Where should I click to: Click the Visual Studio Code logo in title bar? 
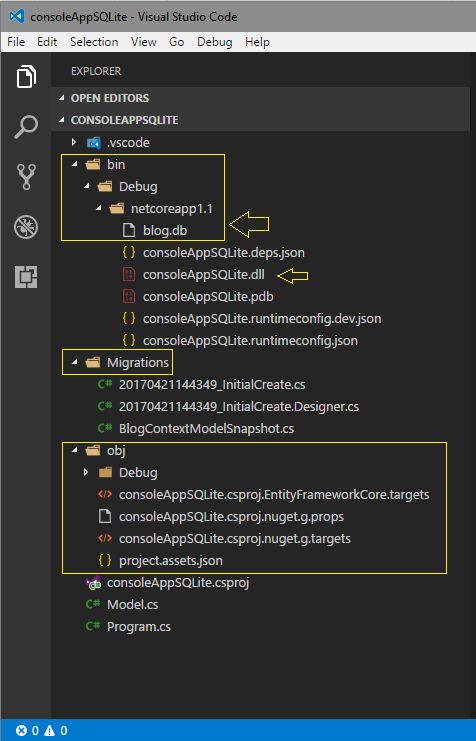tap(17, 17)
